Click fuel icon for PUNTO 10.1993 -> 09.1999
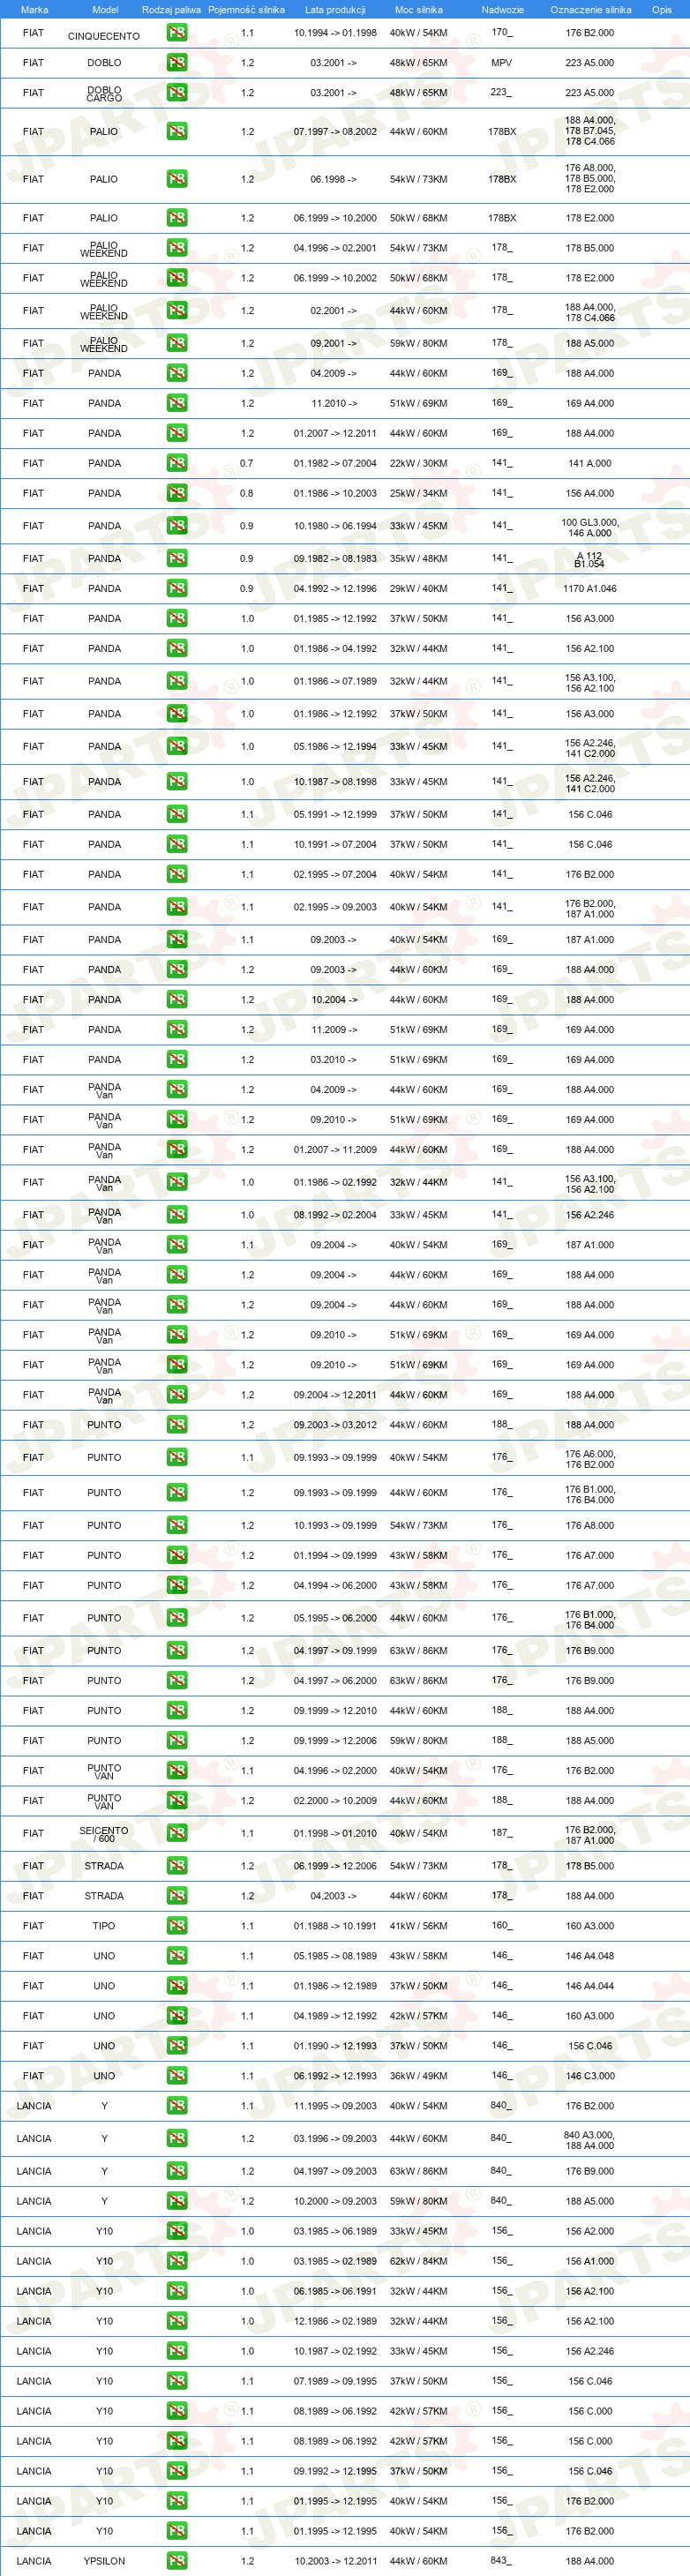Image resolution: width=690 pixels, height=2576 pixels. [177, 1525]
